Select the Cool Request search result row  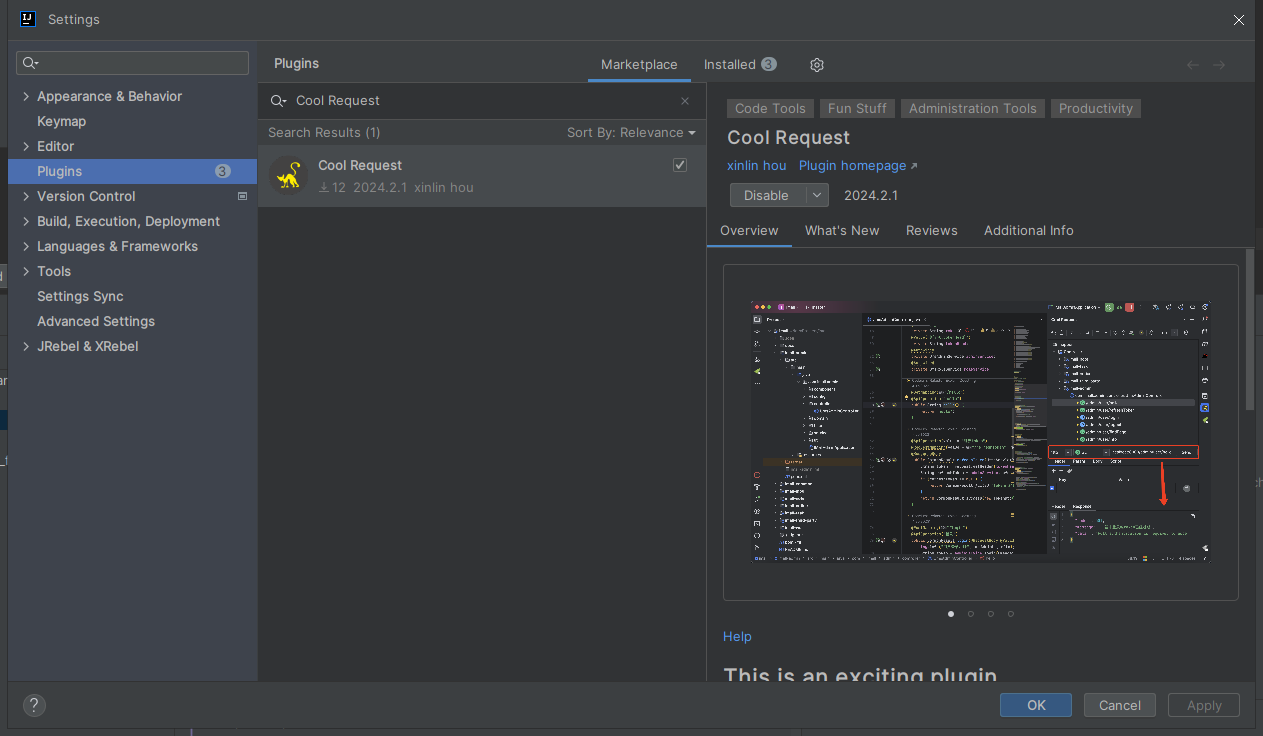pos(482,176)
